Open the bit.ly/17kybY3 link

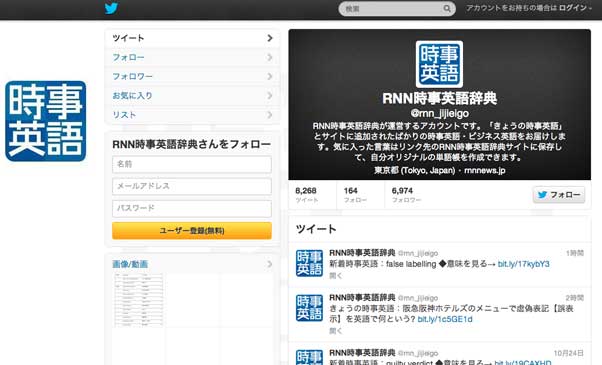[524, 264]
